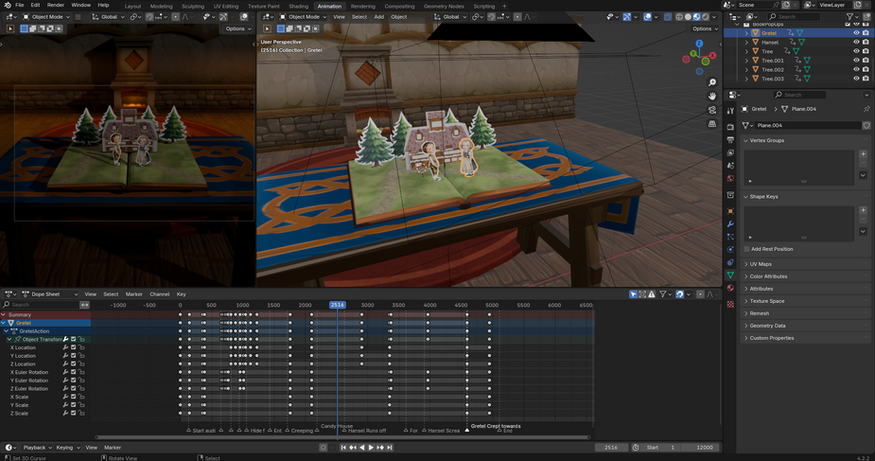The width and height of the screenshot is (875, 461).
Task: Click the blue Z axis on navigation gizmo
Action: 699,44
